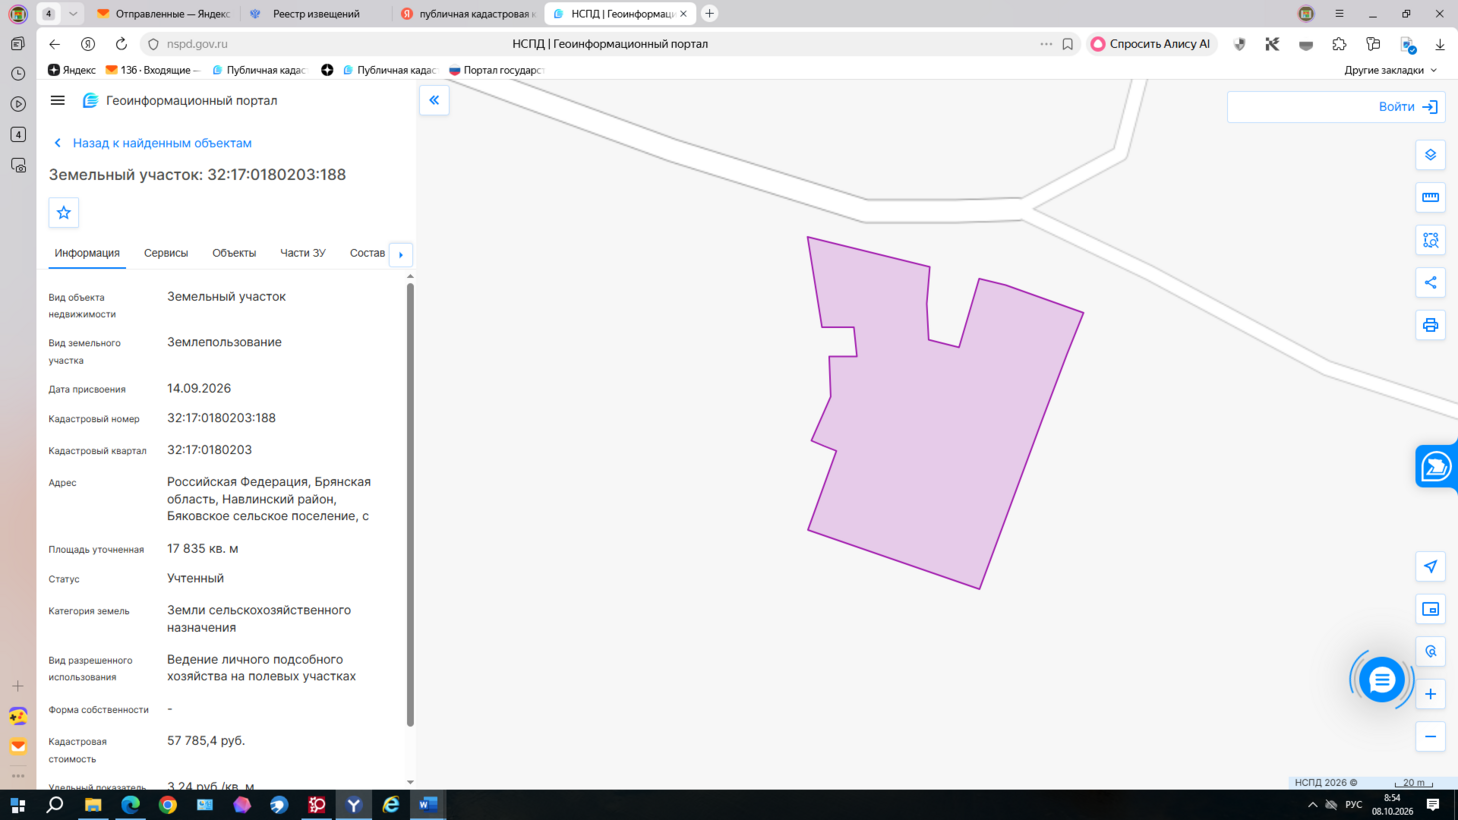The image size is (1458, 820).
Task: Open Word from the Windows taskbar
Action: tap(428, 804)
